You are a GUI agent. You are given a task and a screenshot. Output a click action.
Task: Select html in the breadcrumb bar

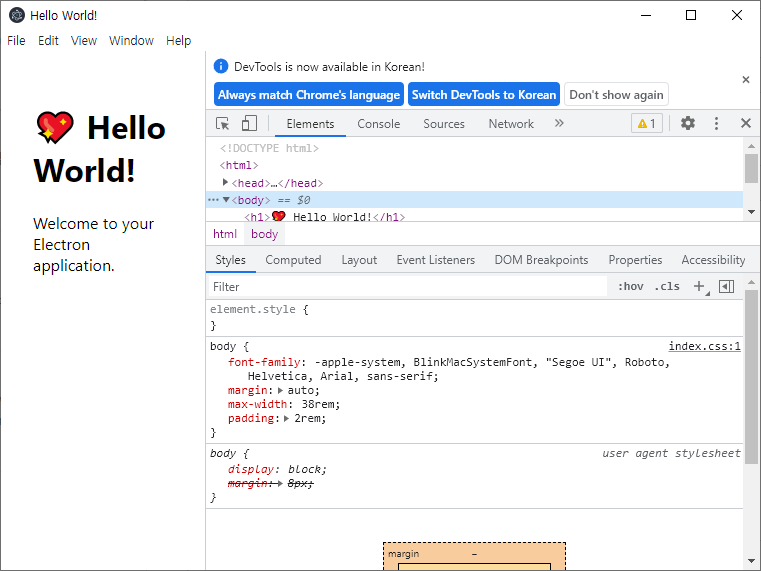click(225, 234)
